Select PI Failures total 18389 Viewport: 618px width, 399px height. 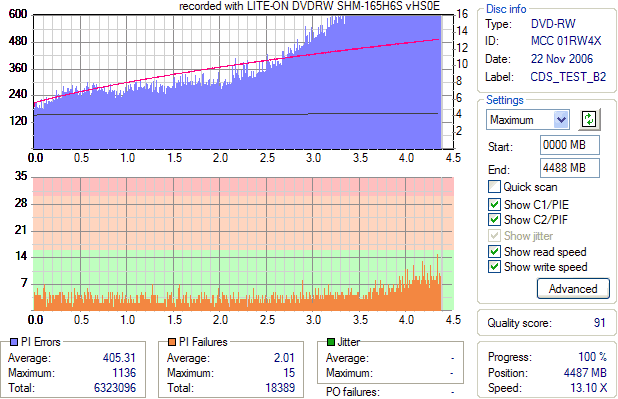(280, 388)
